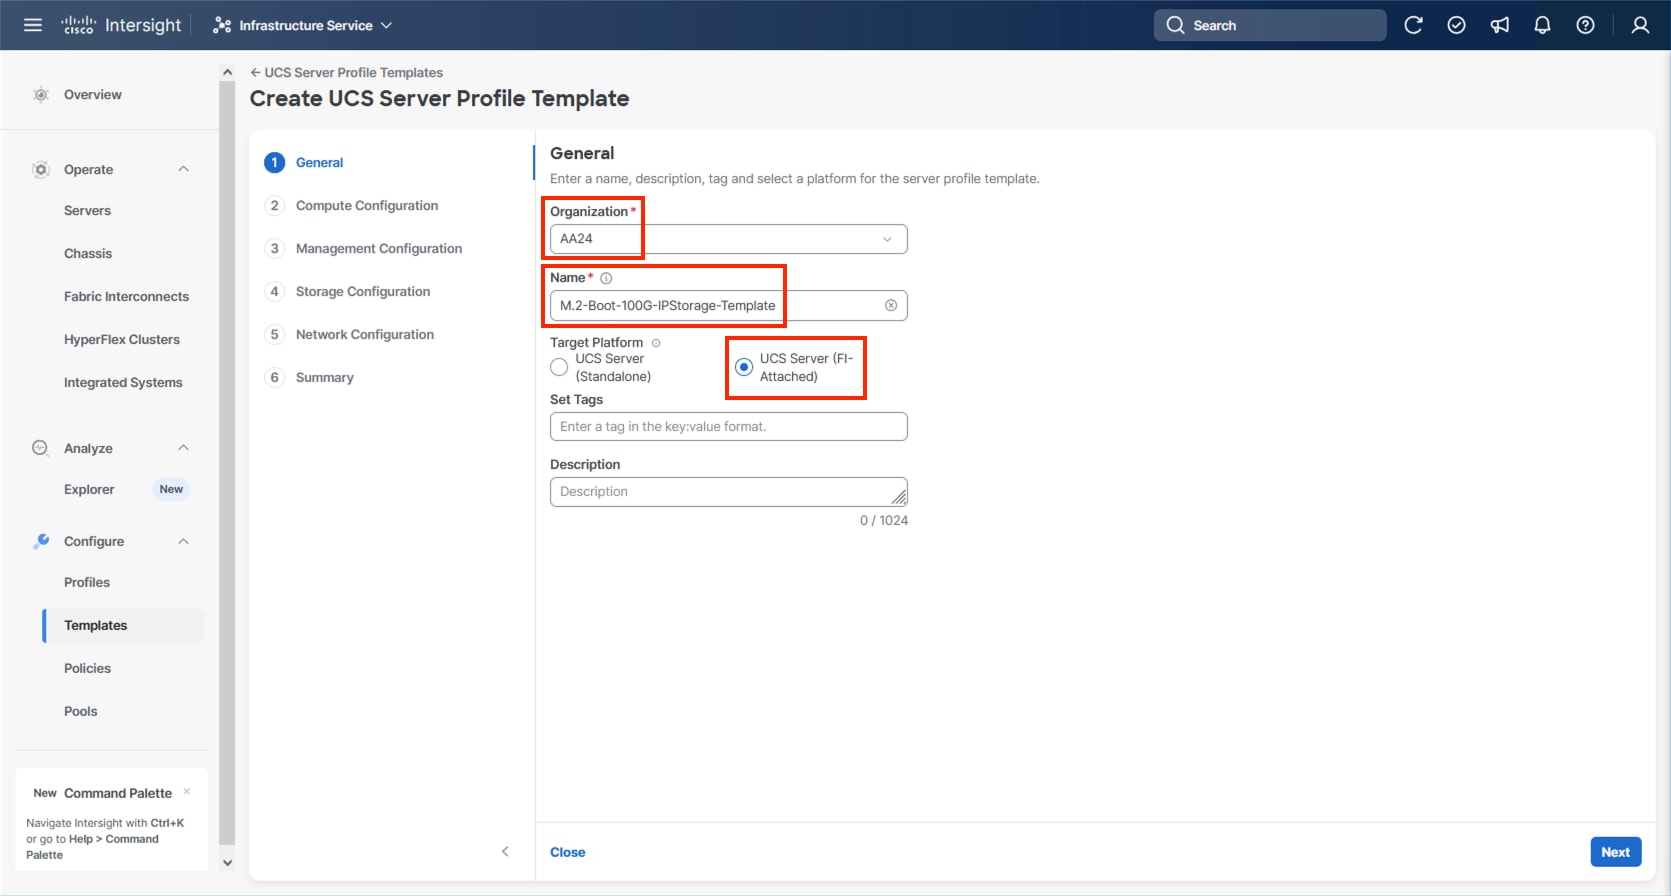
Task: Open the Organization dropdown
Action: tap(729, 239)
